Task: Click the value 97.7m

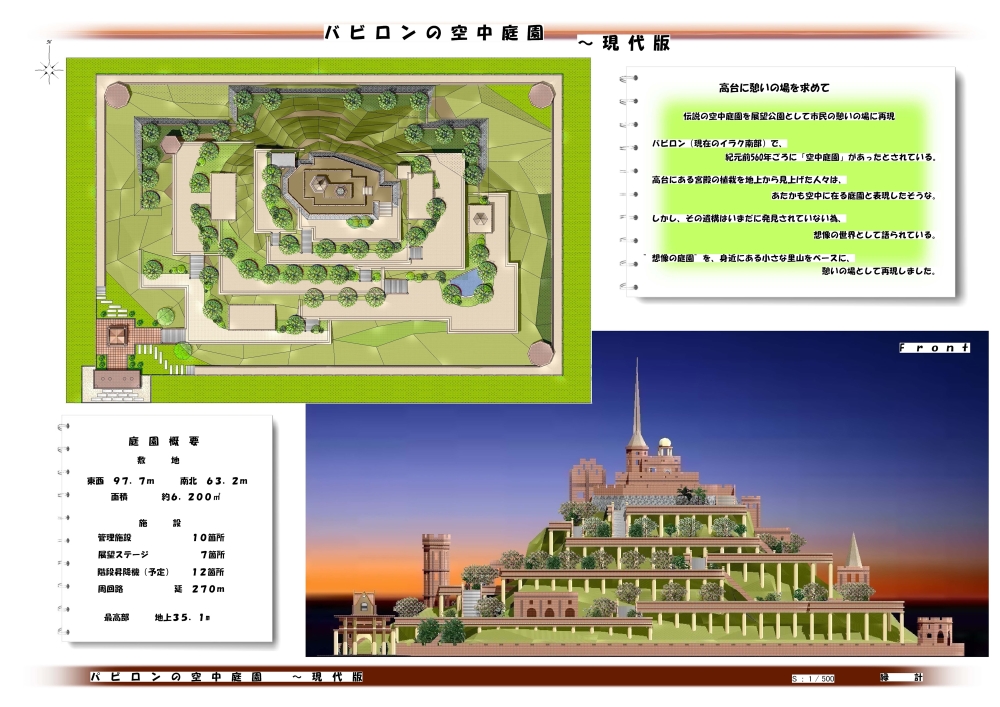Action: 135,481
